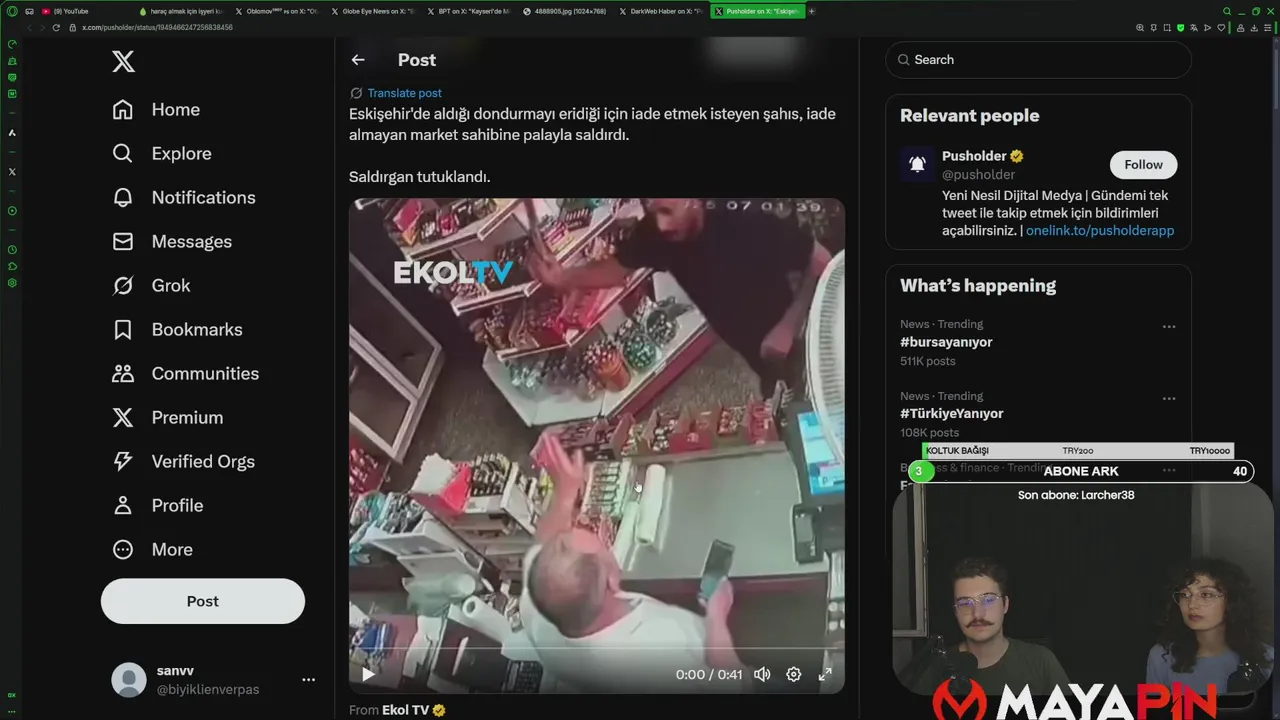The image size is (1280, 720).
Task: Open the X shortcut in browser sidebar
Action: [12, 172]
